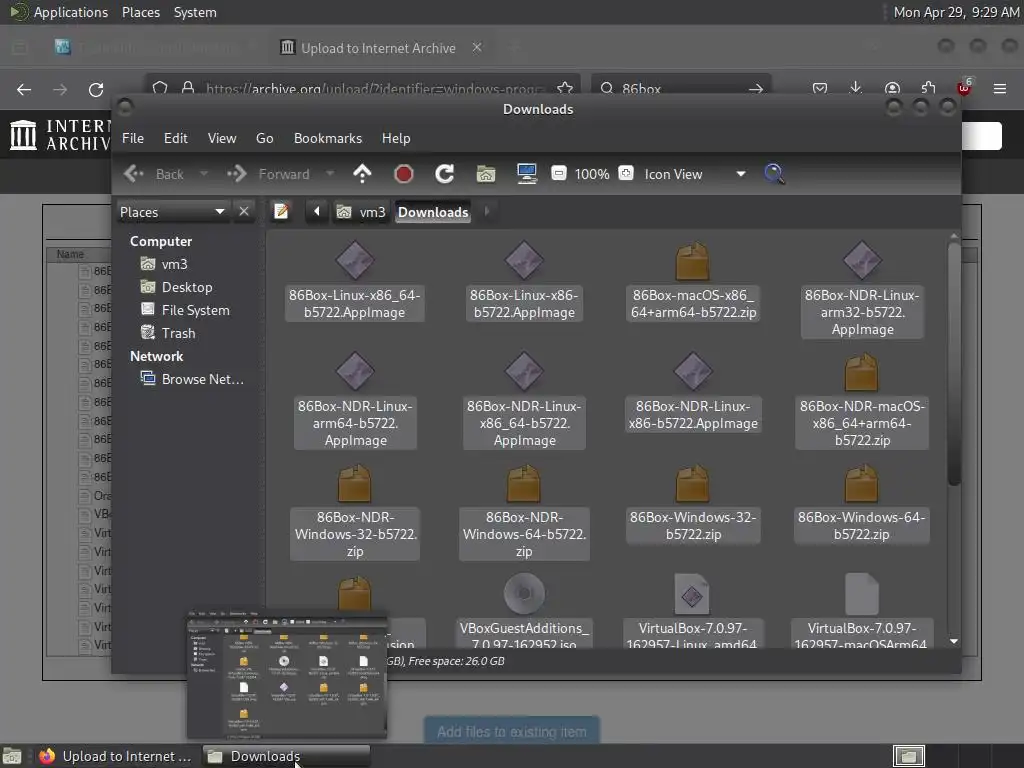Viewport: 1024px width, 768px height.
Task: Open the Home folder toolbar icon
Action: pyautogui.click(x=486, y=174)
